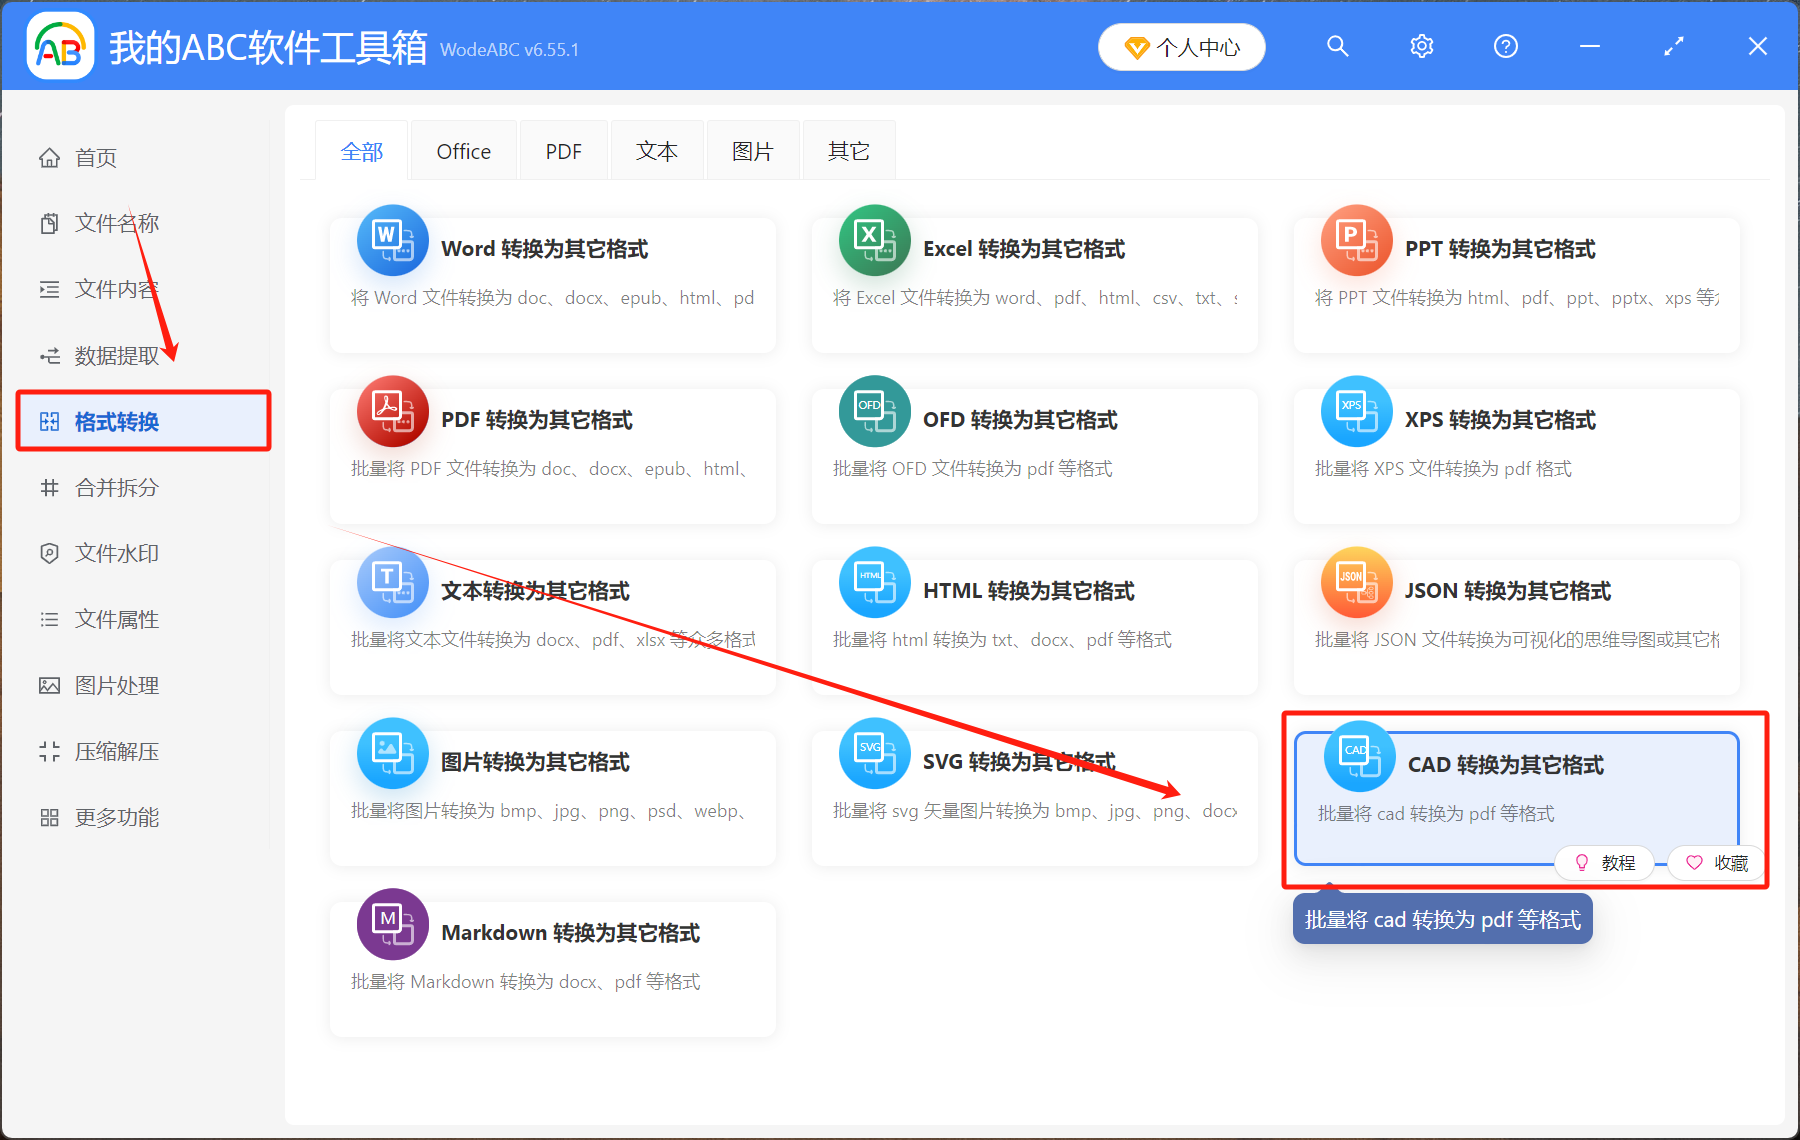This screenshot has width=1800, height=1140.
Task: Open the search function
Action: pos(1337,46)
